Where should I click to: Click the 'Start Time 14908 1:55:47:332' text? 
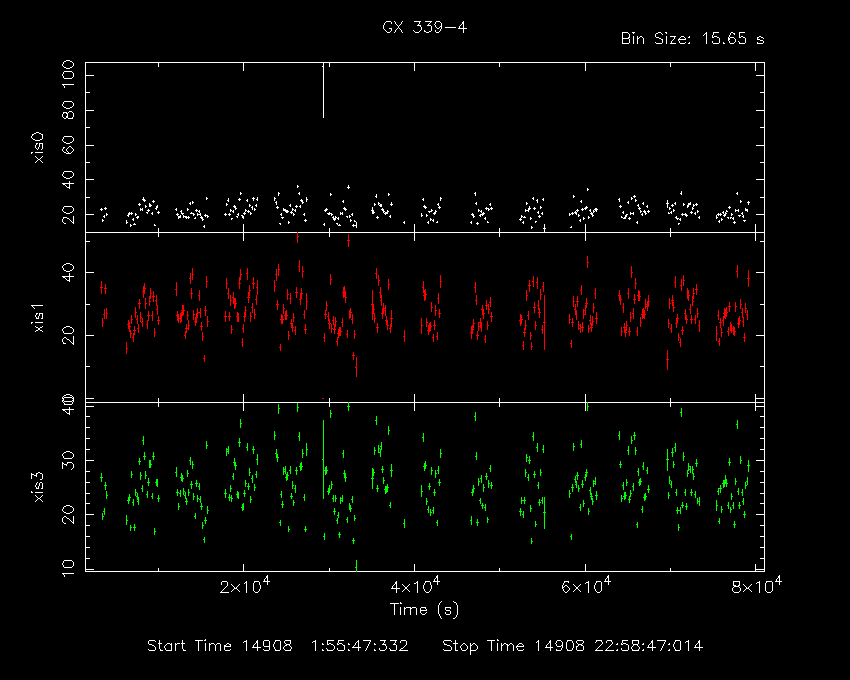278,646
